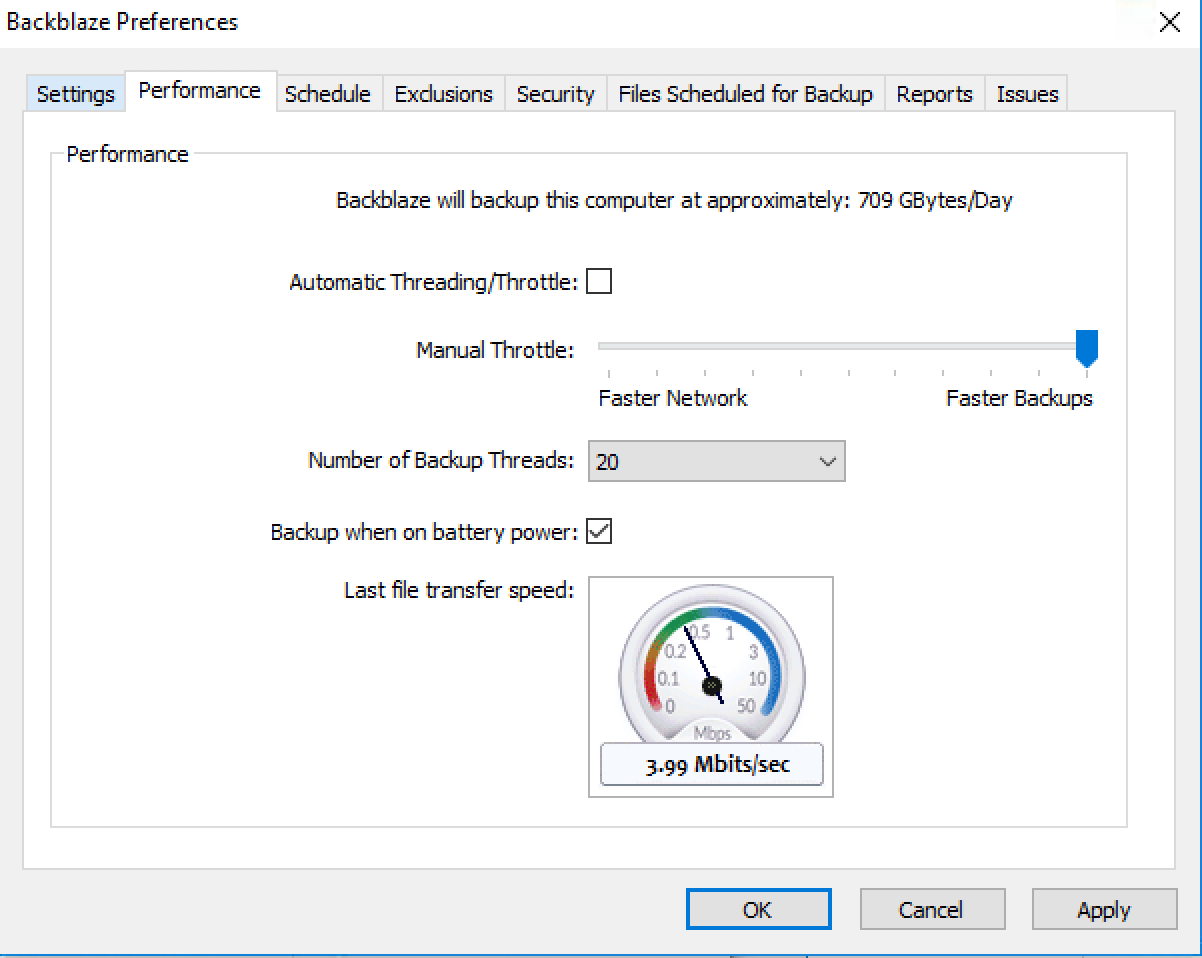The image size is (1202, 958).
Task: View the Files Scheduled for Backup tab
Action: pos(745,94)
